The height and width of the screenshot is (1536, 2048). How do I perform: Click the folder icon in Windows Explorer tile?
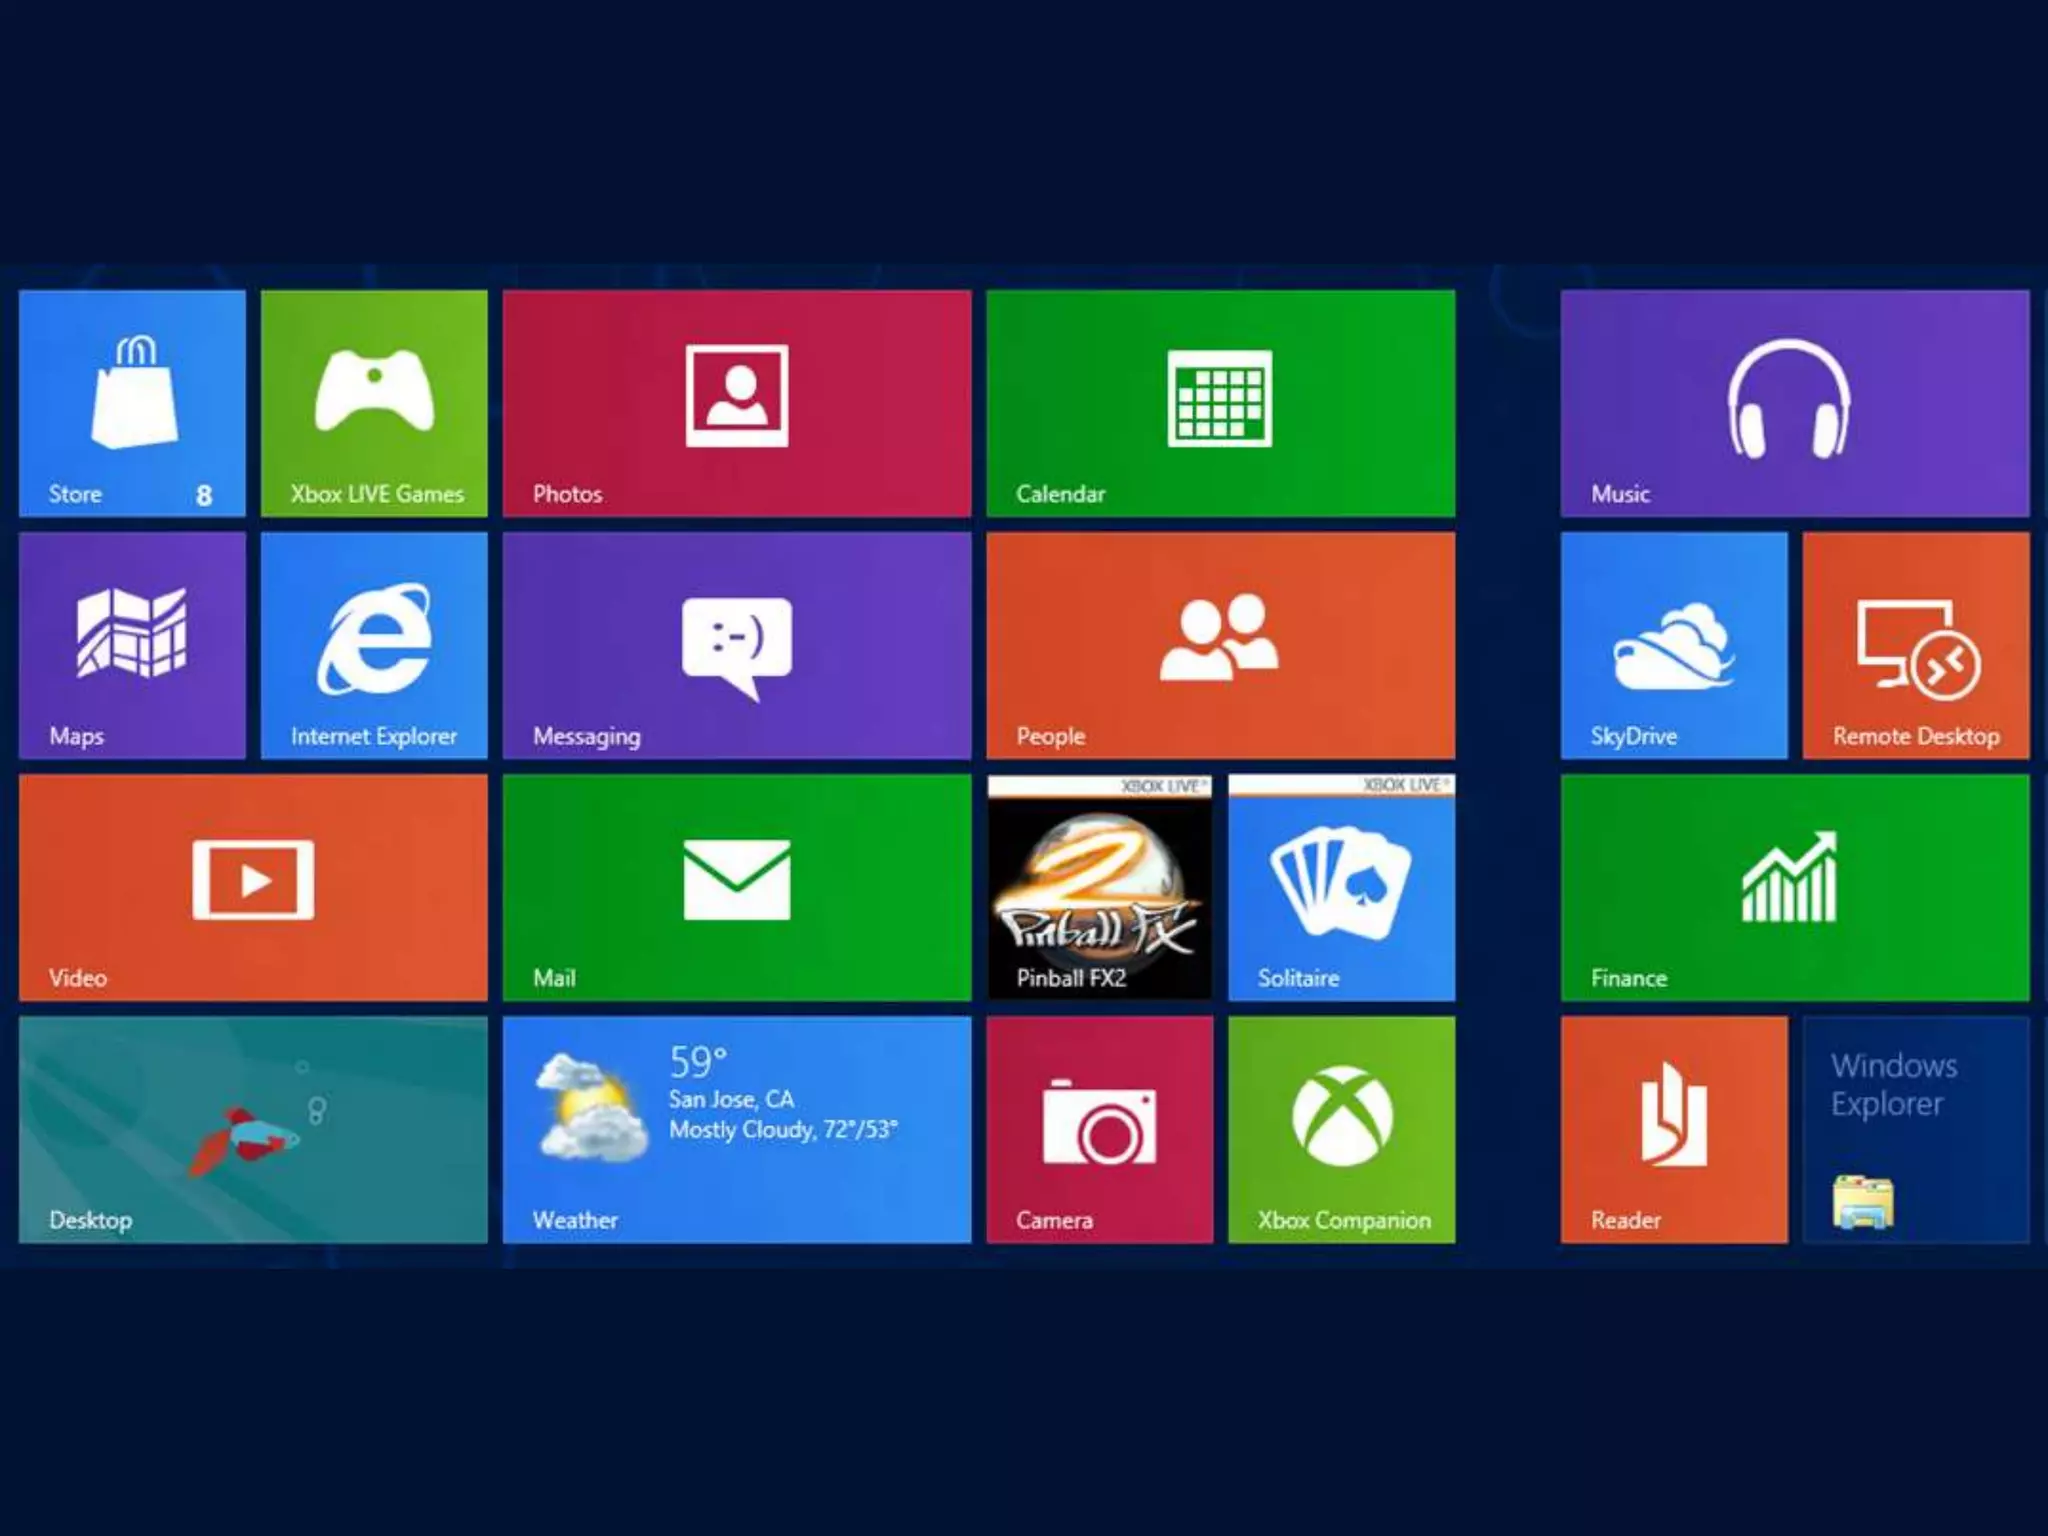(x=1863, y=1202)
